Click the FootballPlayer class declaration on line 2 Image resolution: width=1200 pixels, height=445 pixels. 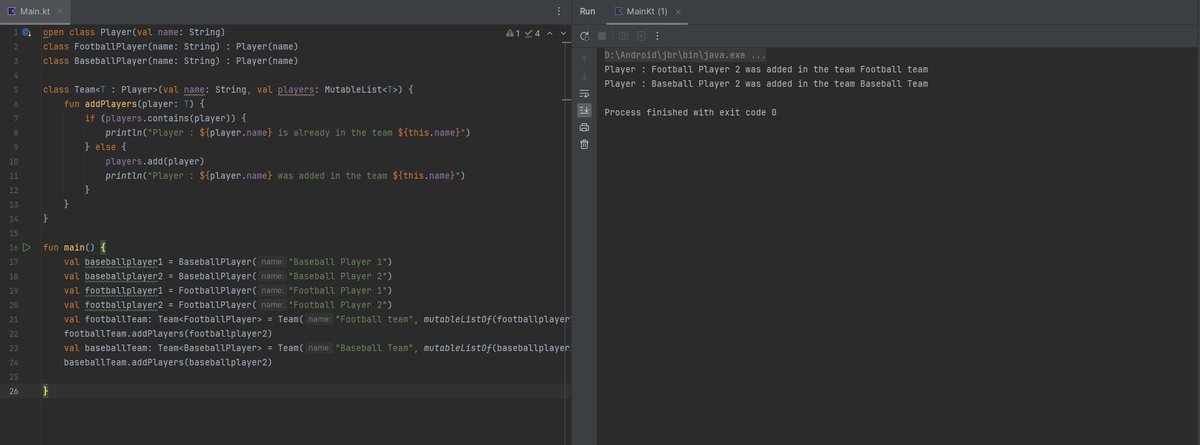[x=170, y=47]
